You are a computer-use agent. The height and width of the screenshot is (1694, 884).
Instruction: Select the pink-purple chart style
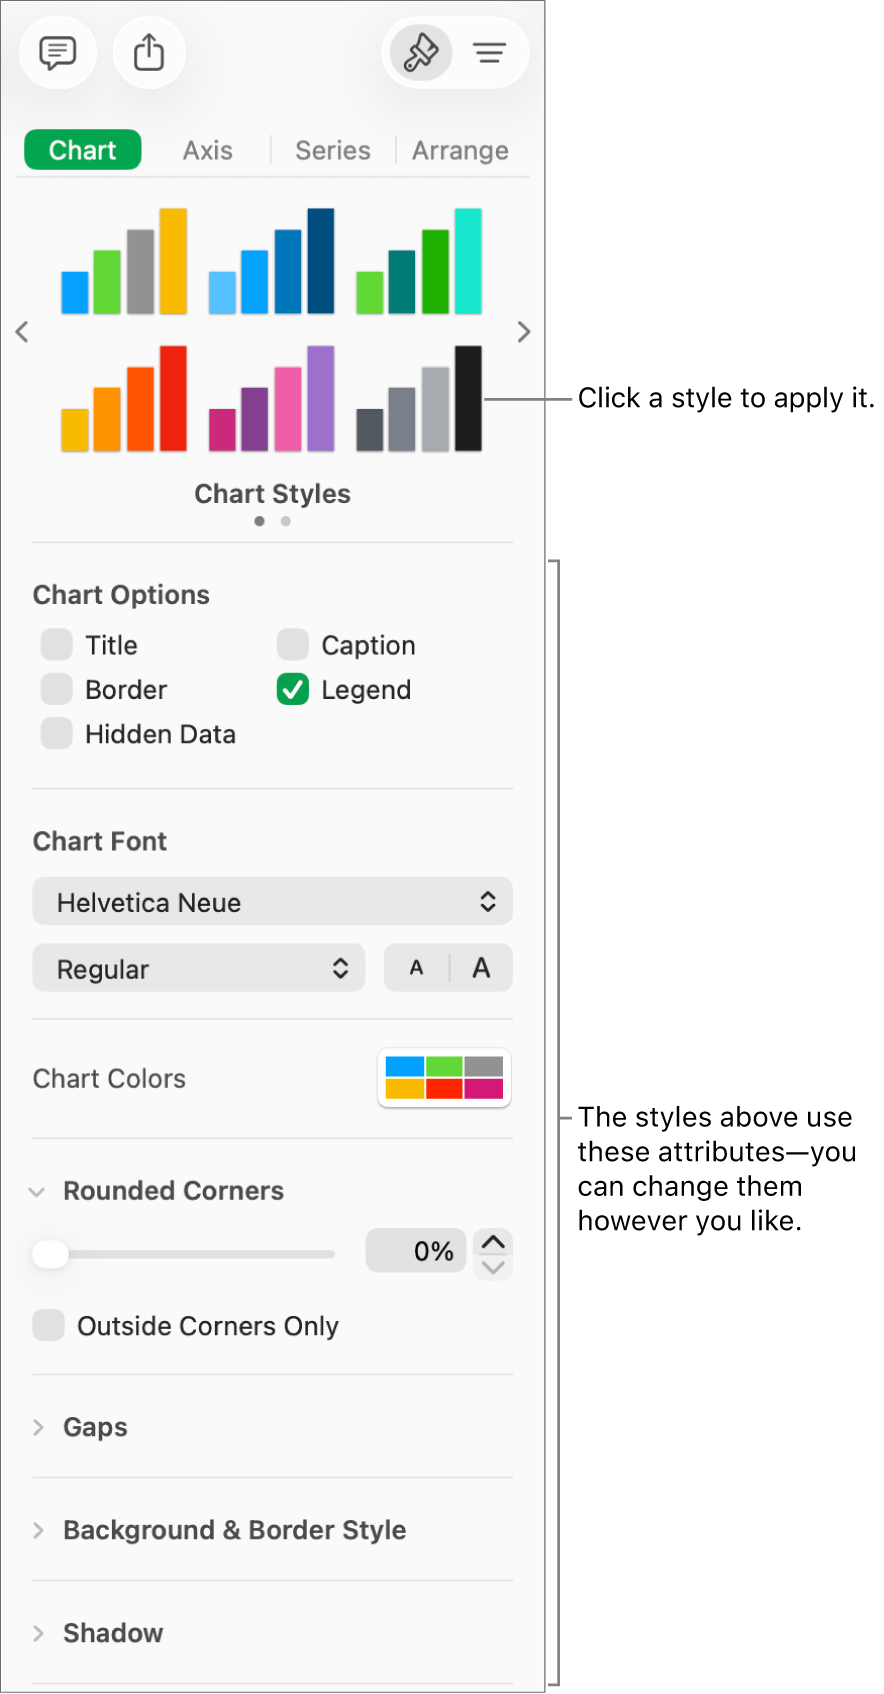271,398
